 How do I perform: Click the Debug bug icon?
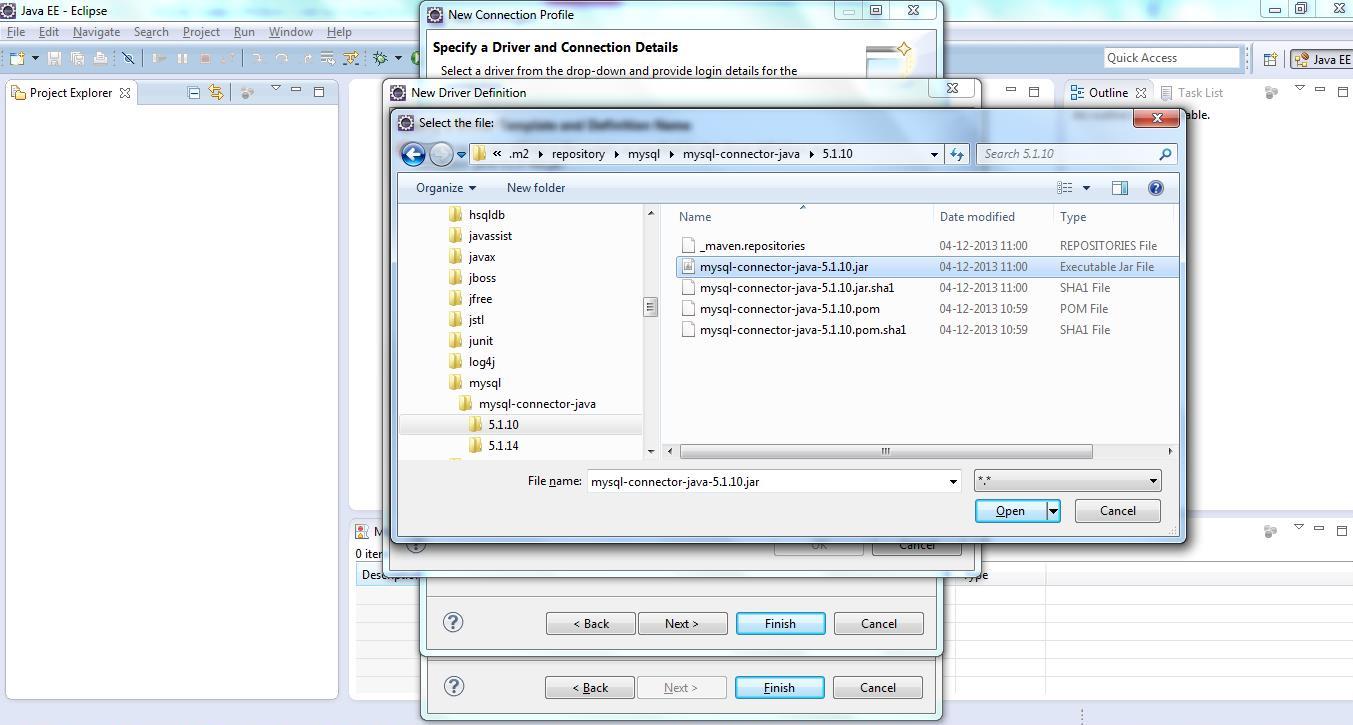380,58
